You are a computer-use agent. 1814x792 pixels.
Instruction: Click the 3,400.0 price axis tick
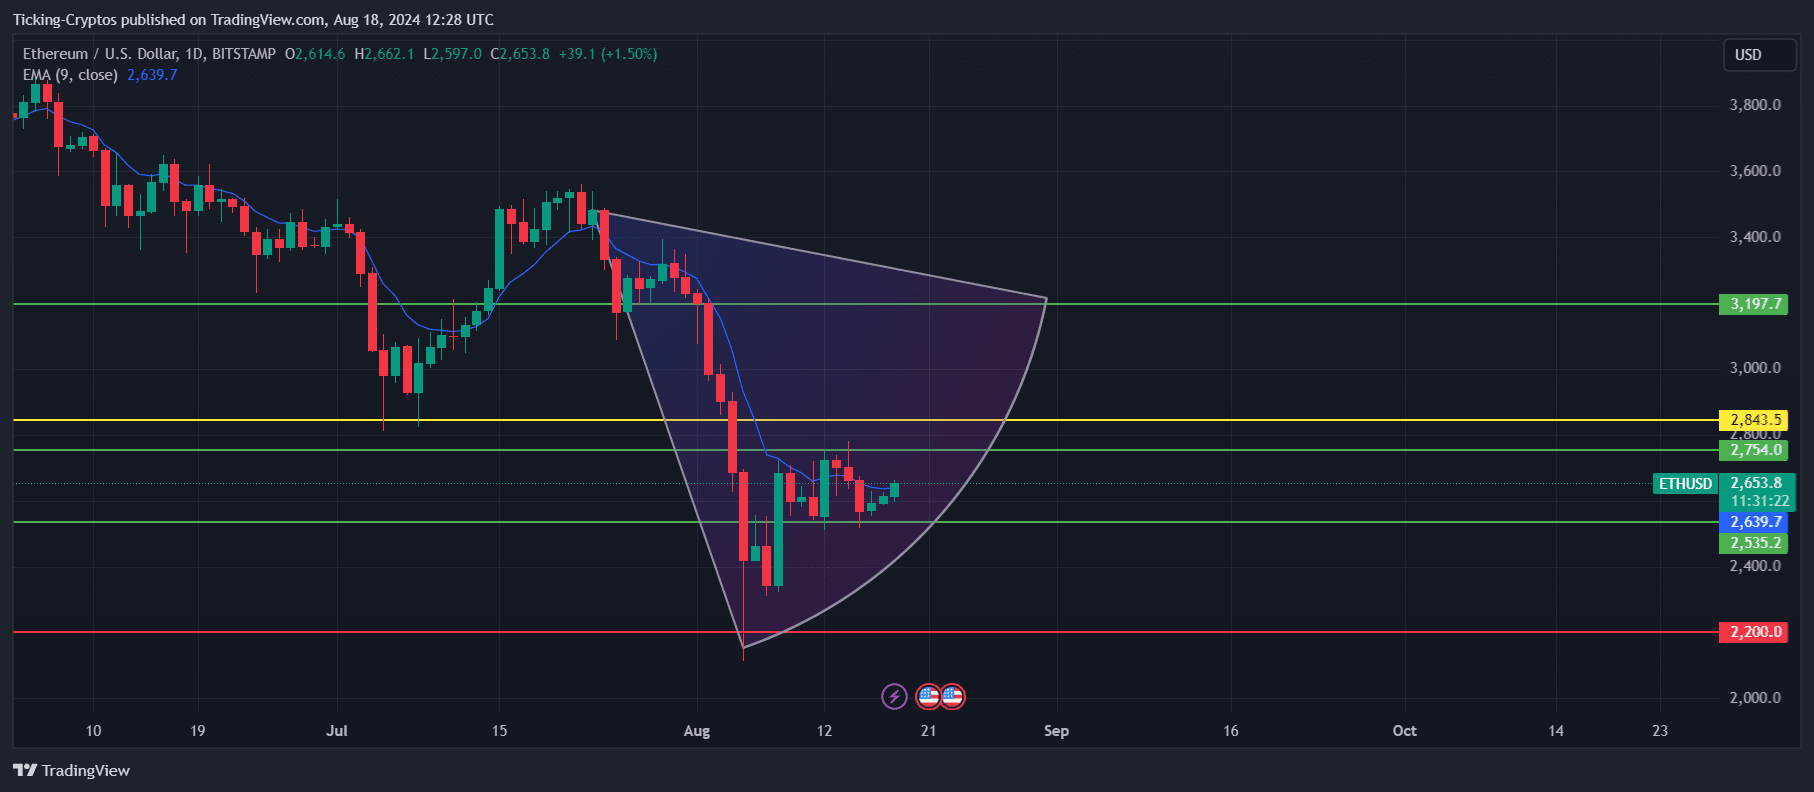tap(1755, 237)
